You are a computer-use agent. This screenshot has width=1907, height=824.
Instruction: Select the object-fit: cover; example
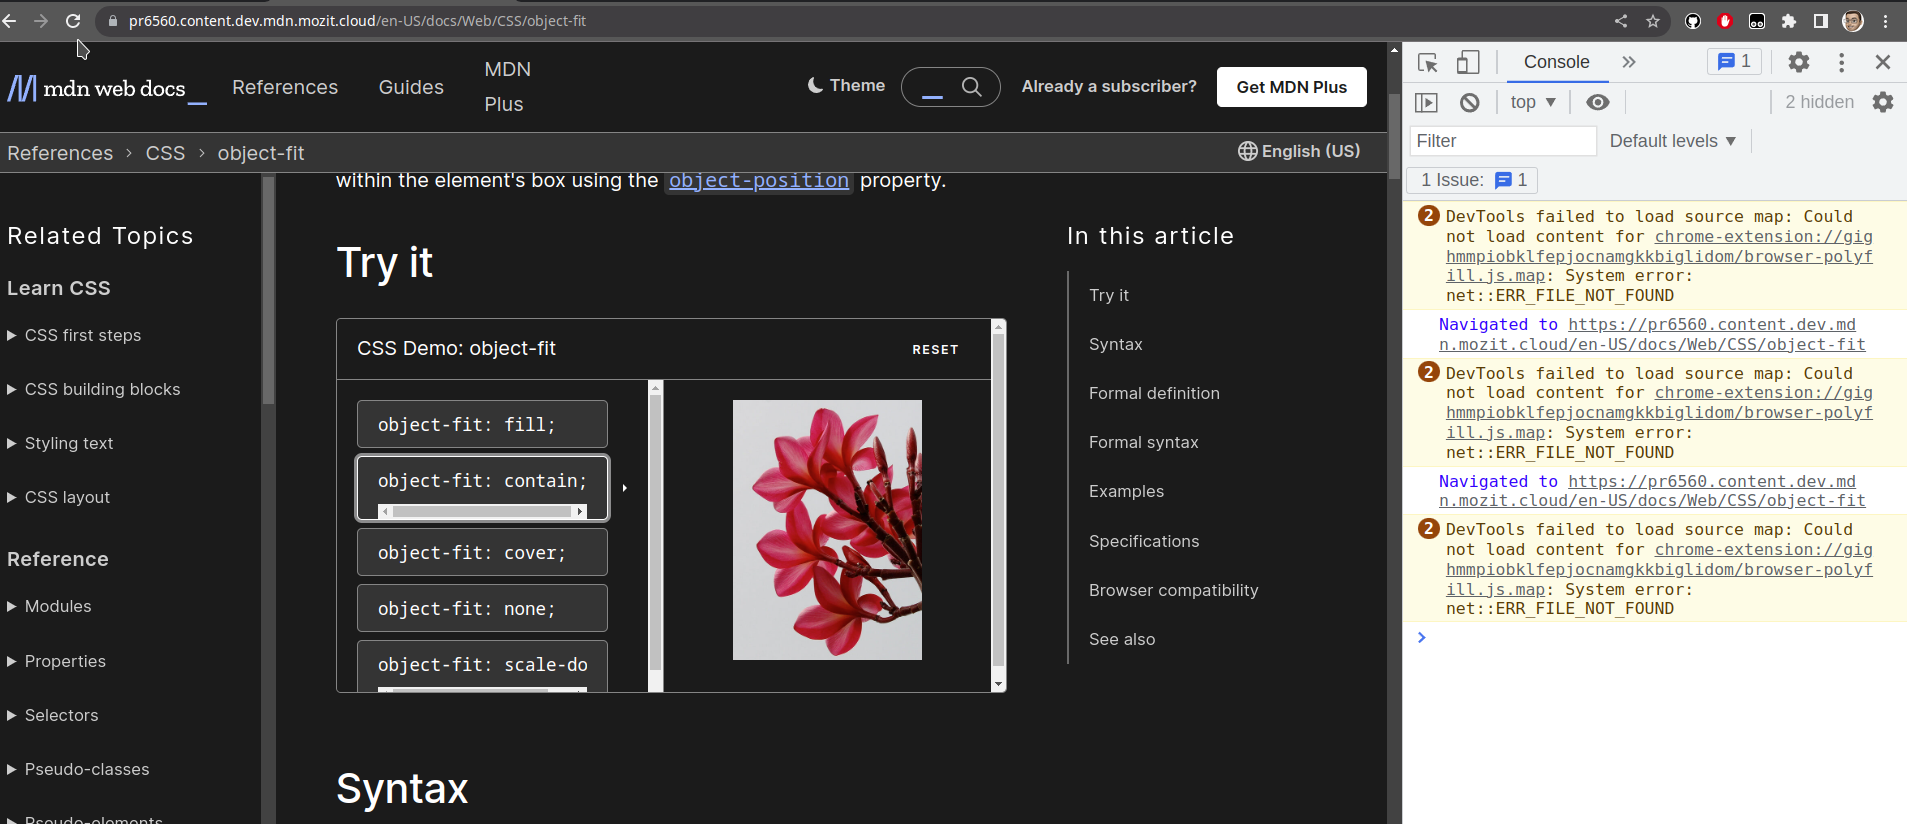click(482, 552)
